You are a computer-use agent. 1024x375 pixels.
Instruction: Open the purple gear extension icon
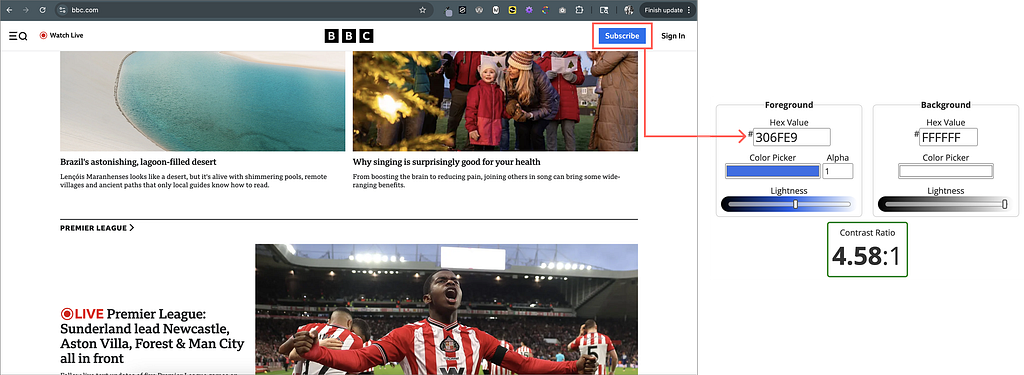pos(529,10)
